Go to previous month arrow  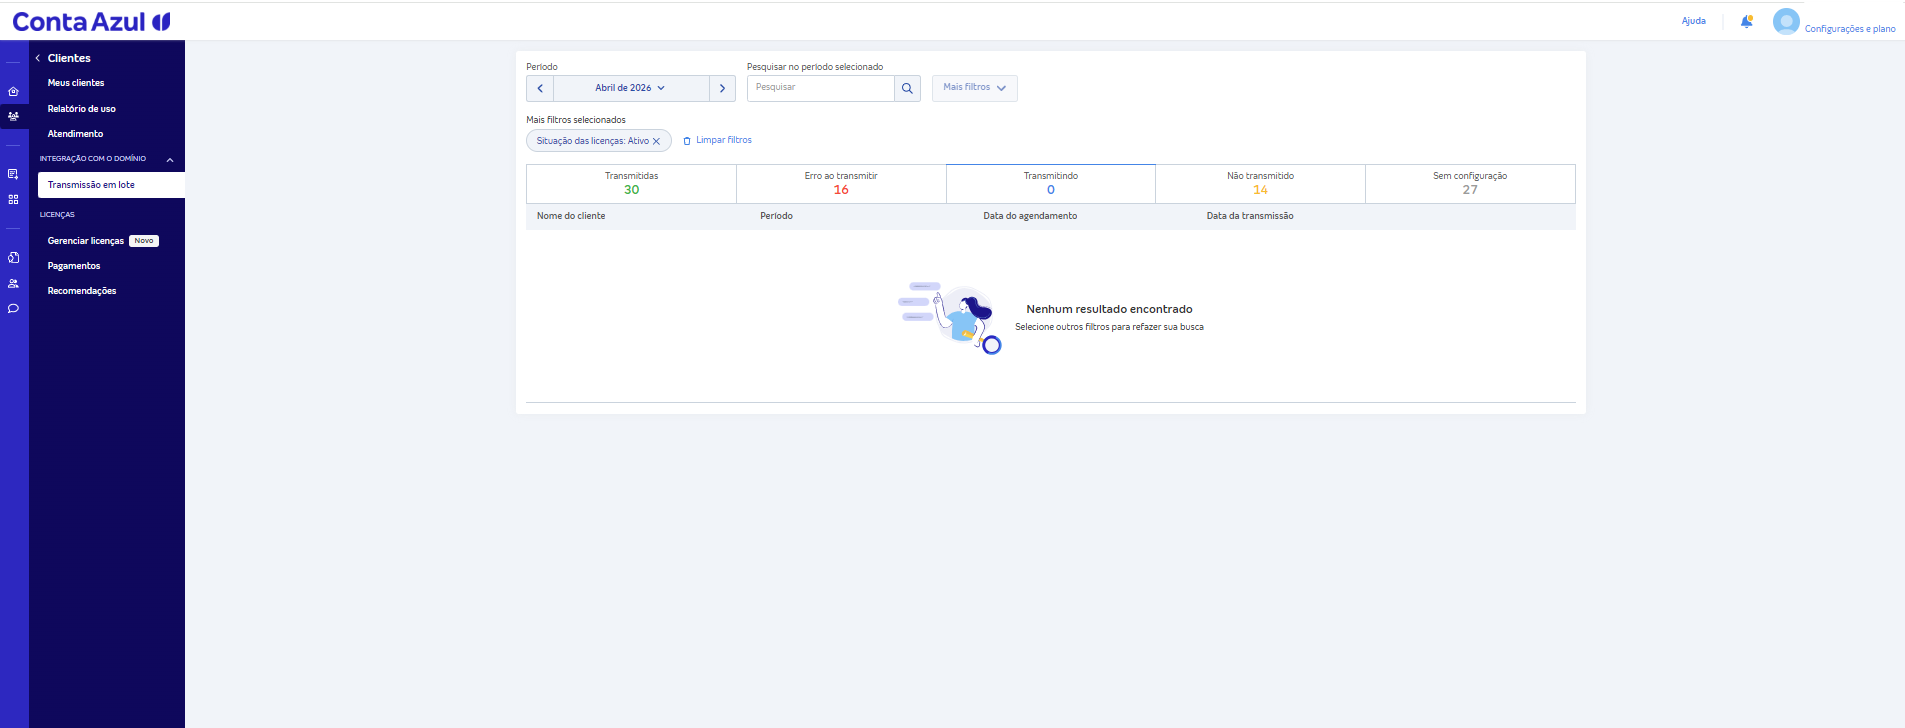(x=540, y=88)
